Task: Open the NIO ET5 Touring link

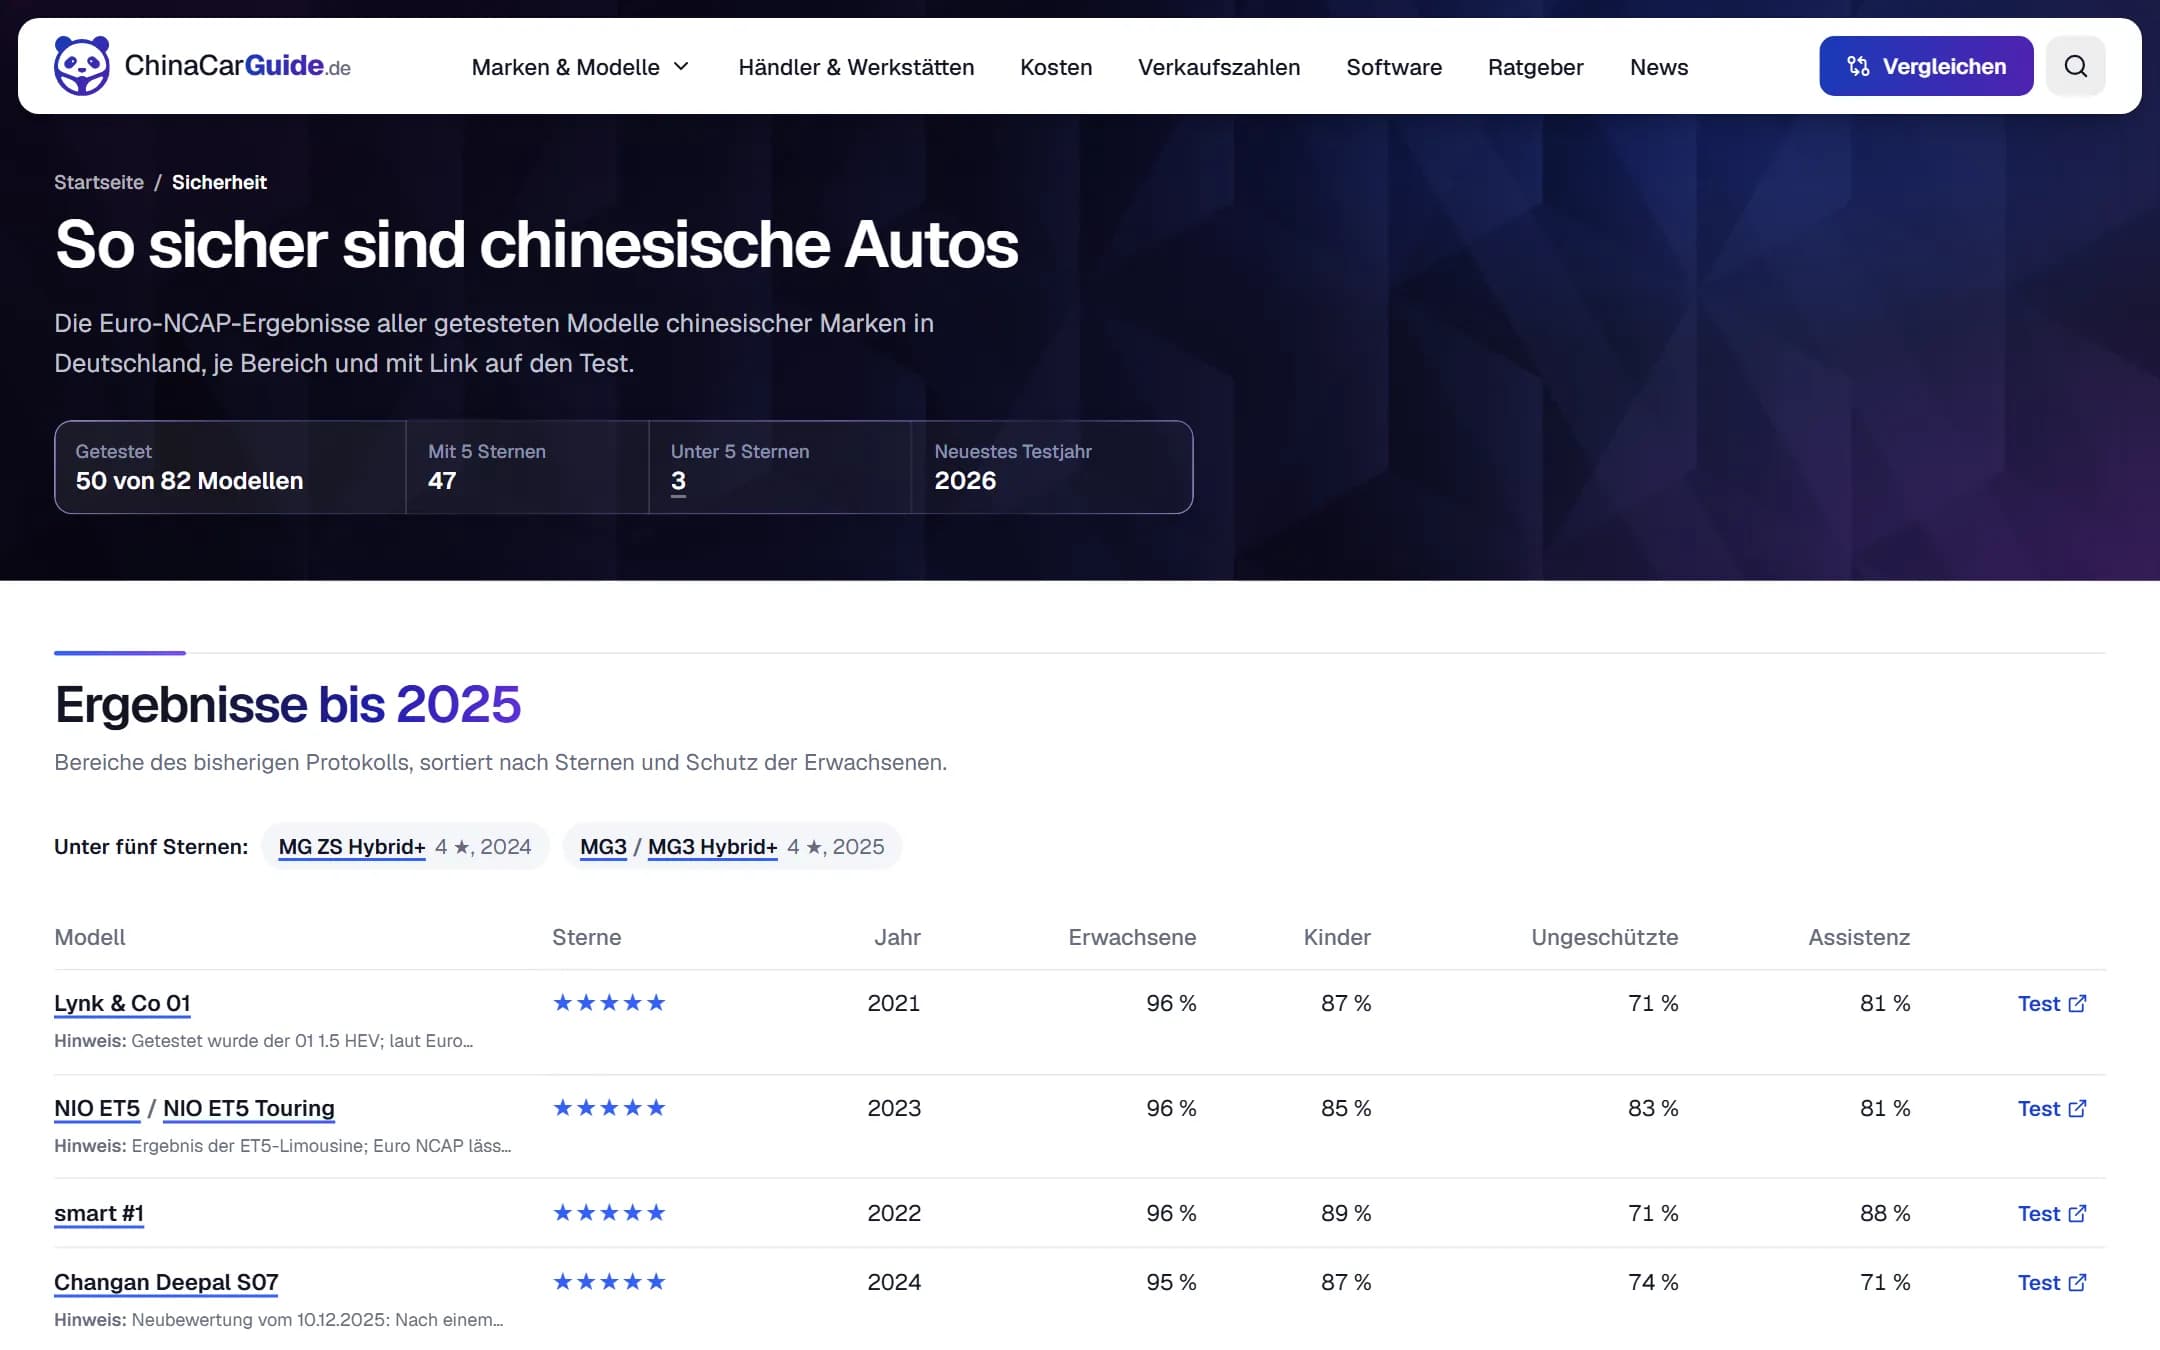Action: tap(249, 1108)
